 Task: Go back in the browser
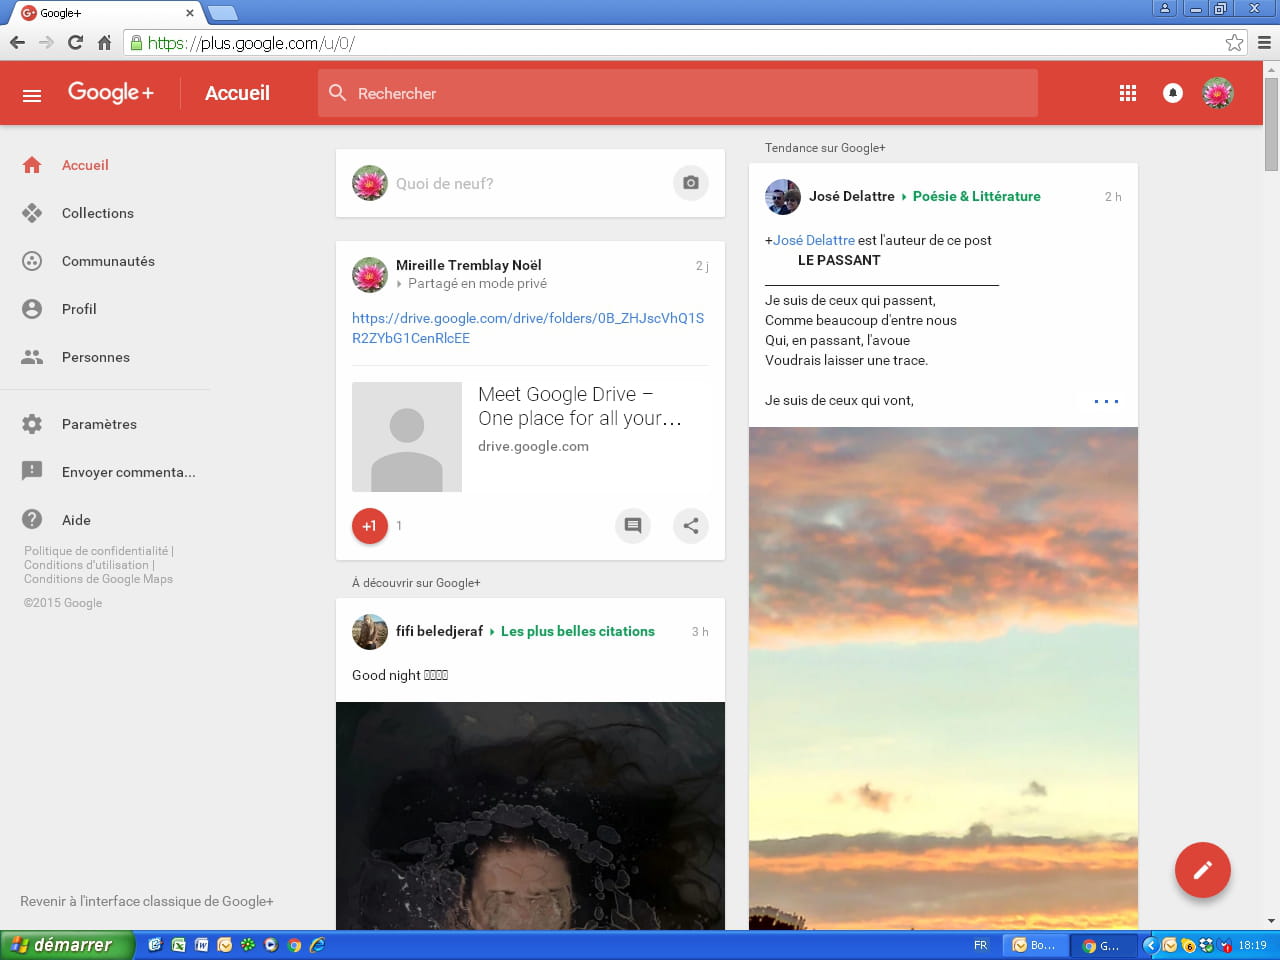click(17, 42)
